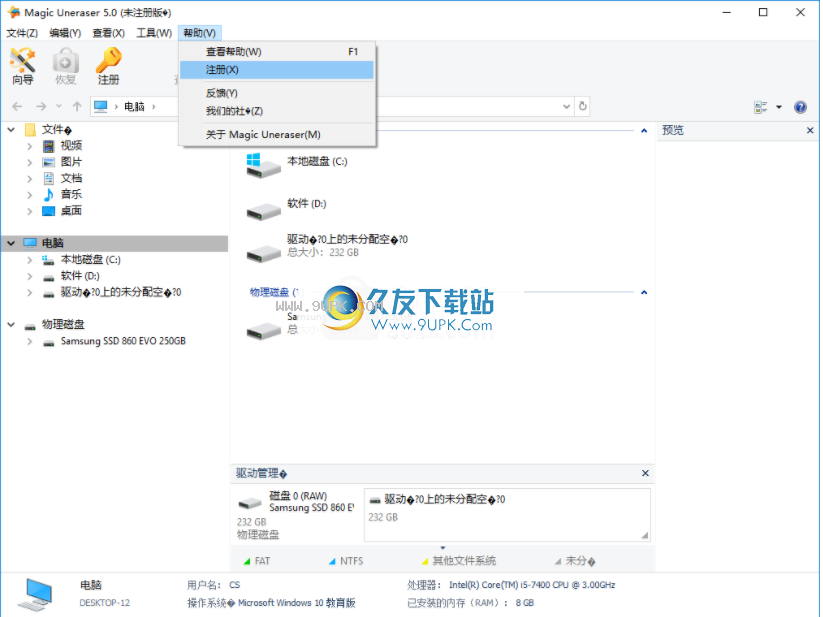Open the 文件(Z) menu
Screen dimensions: 823x617
(22, 33)
